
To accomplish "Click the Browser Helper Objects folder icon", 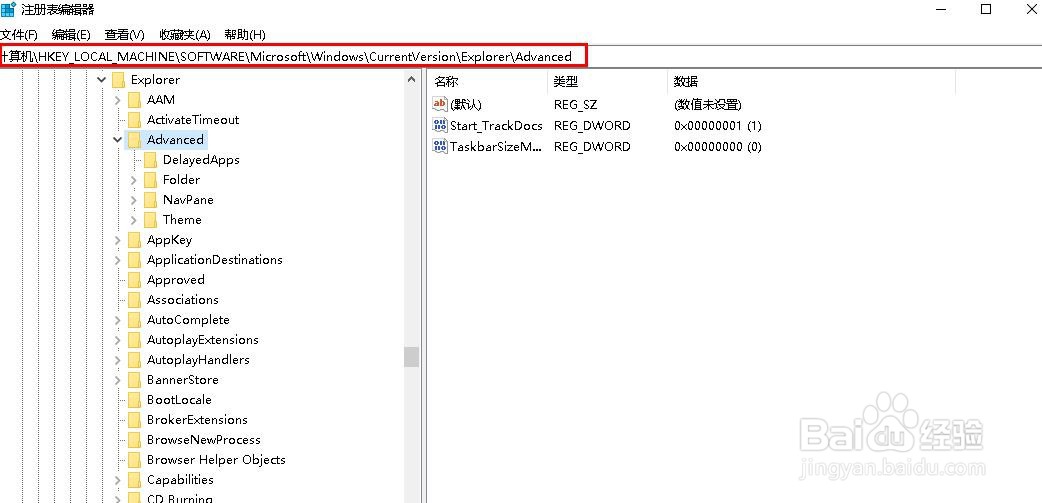I will coord(135,459).
